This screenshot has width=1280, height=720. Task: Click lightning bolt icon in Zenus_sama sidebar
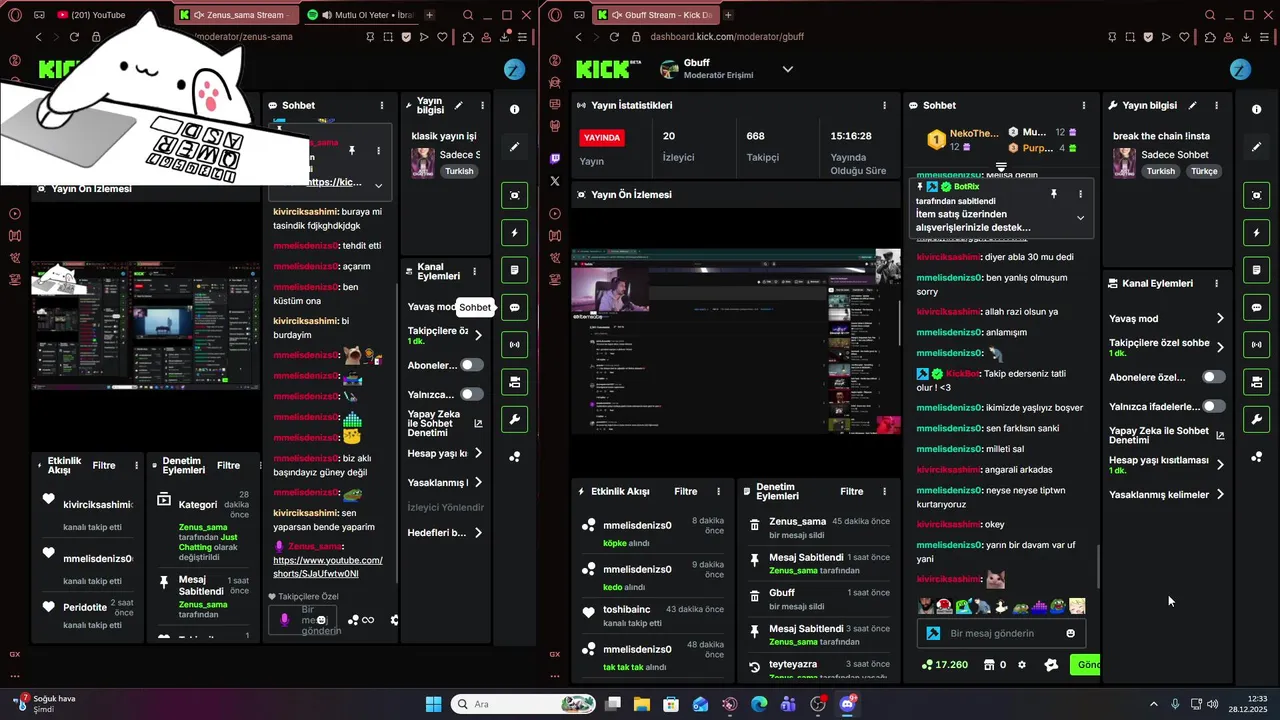coord(514,233)
